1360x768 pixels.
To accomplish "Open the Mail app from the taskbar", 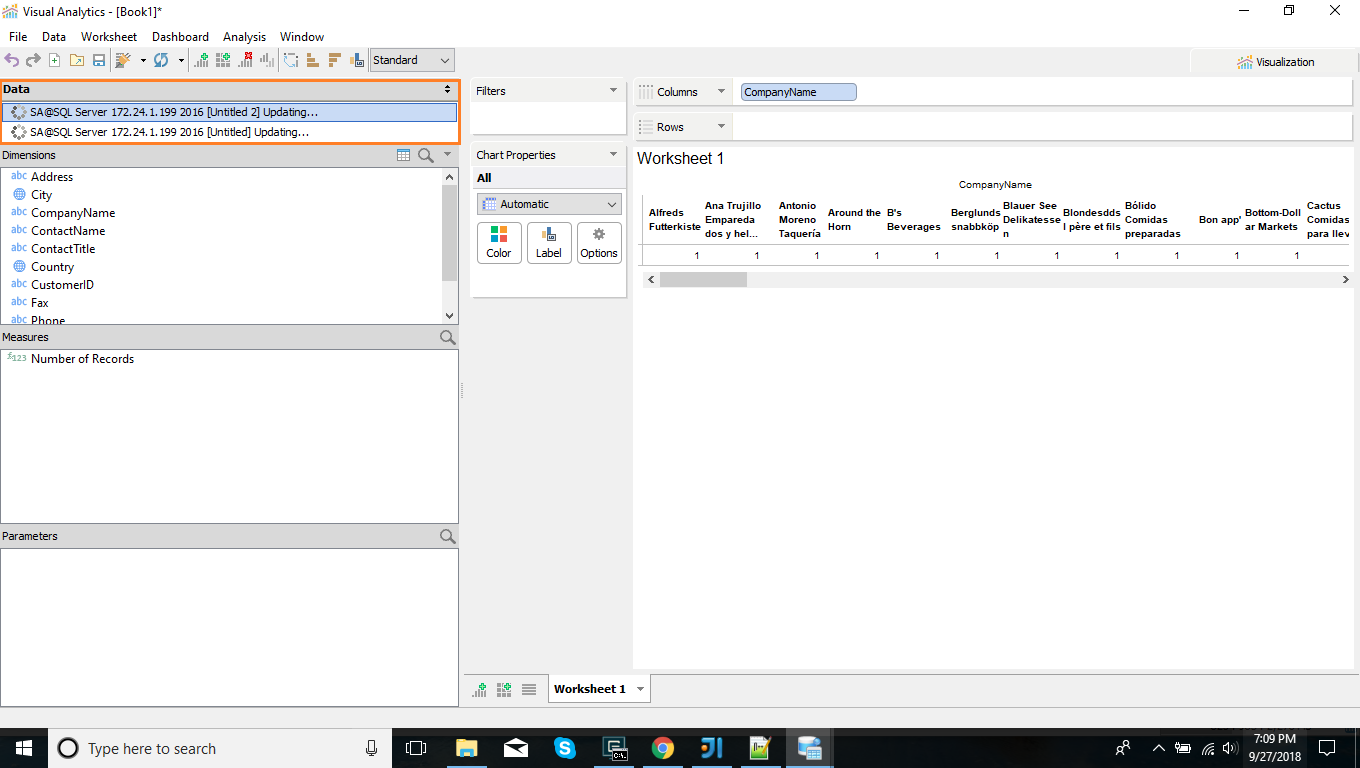I will [516, 748].
